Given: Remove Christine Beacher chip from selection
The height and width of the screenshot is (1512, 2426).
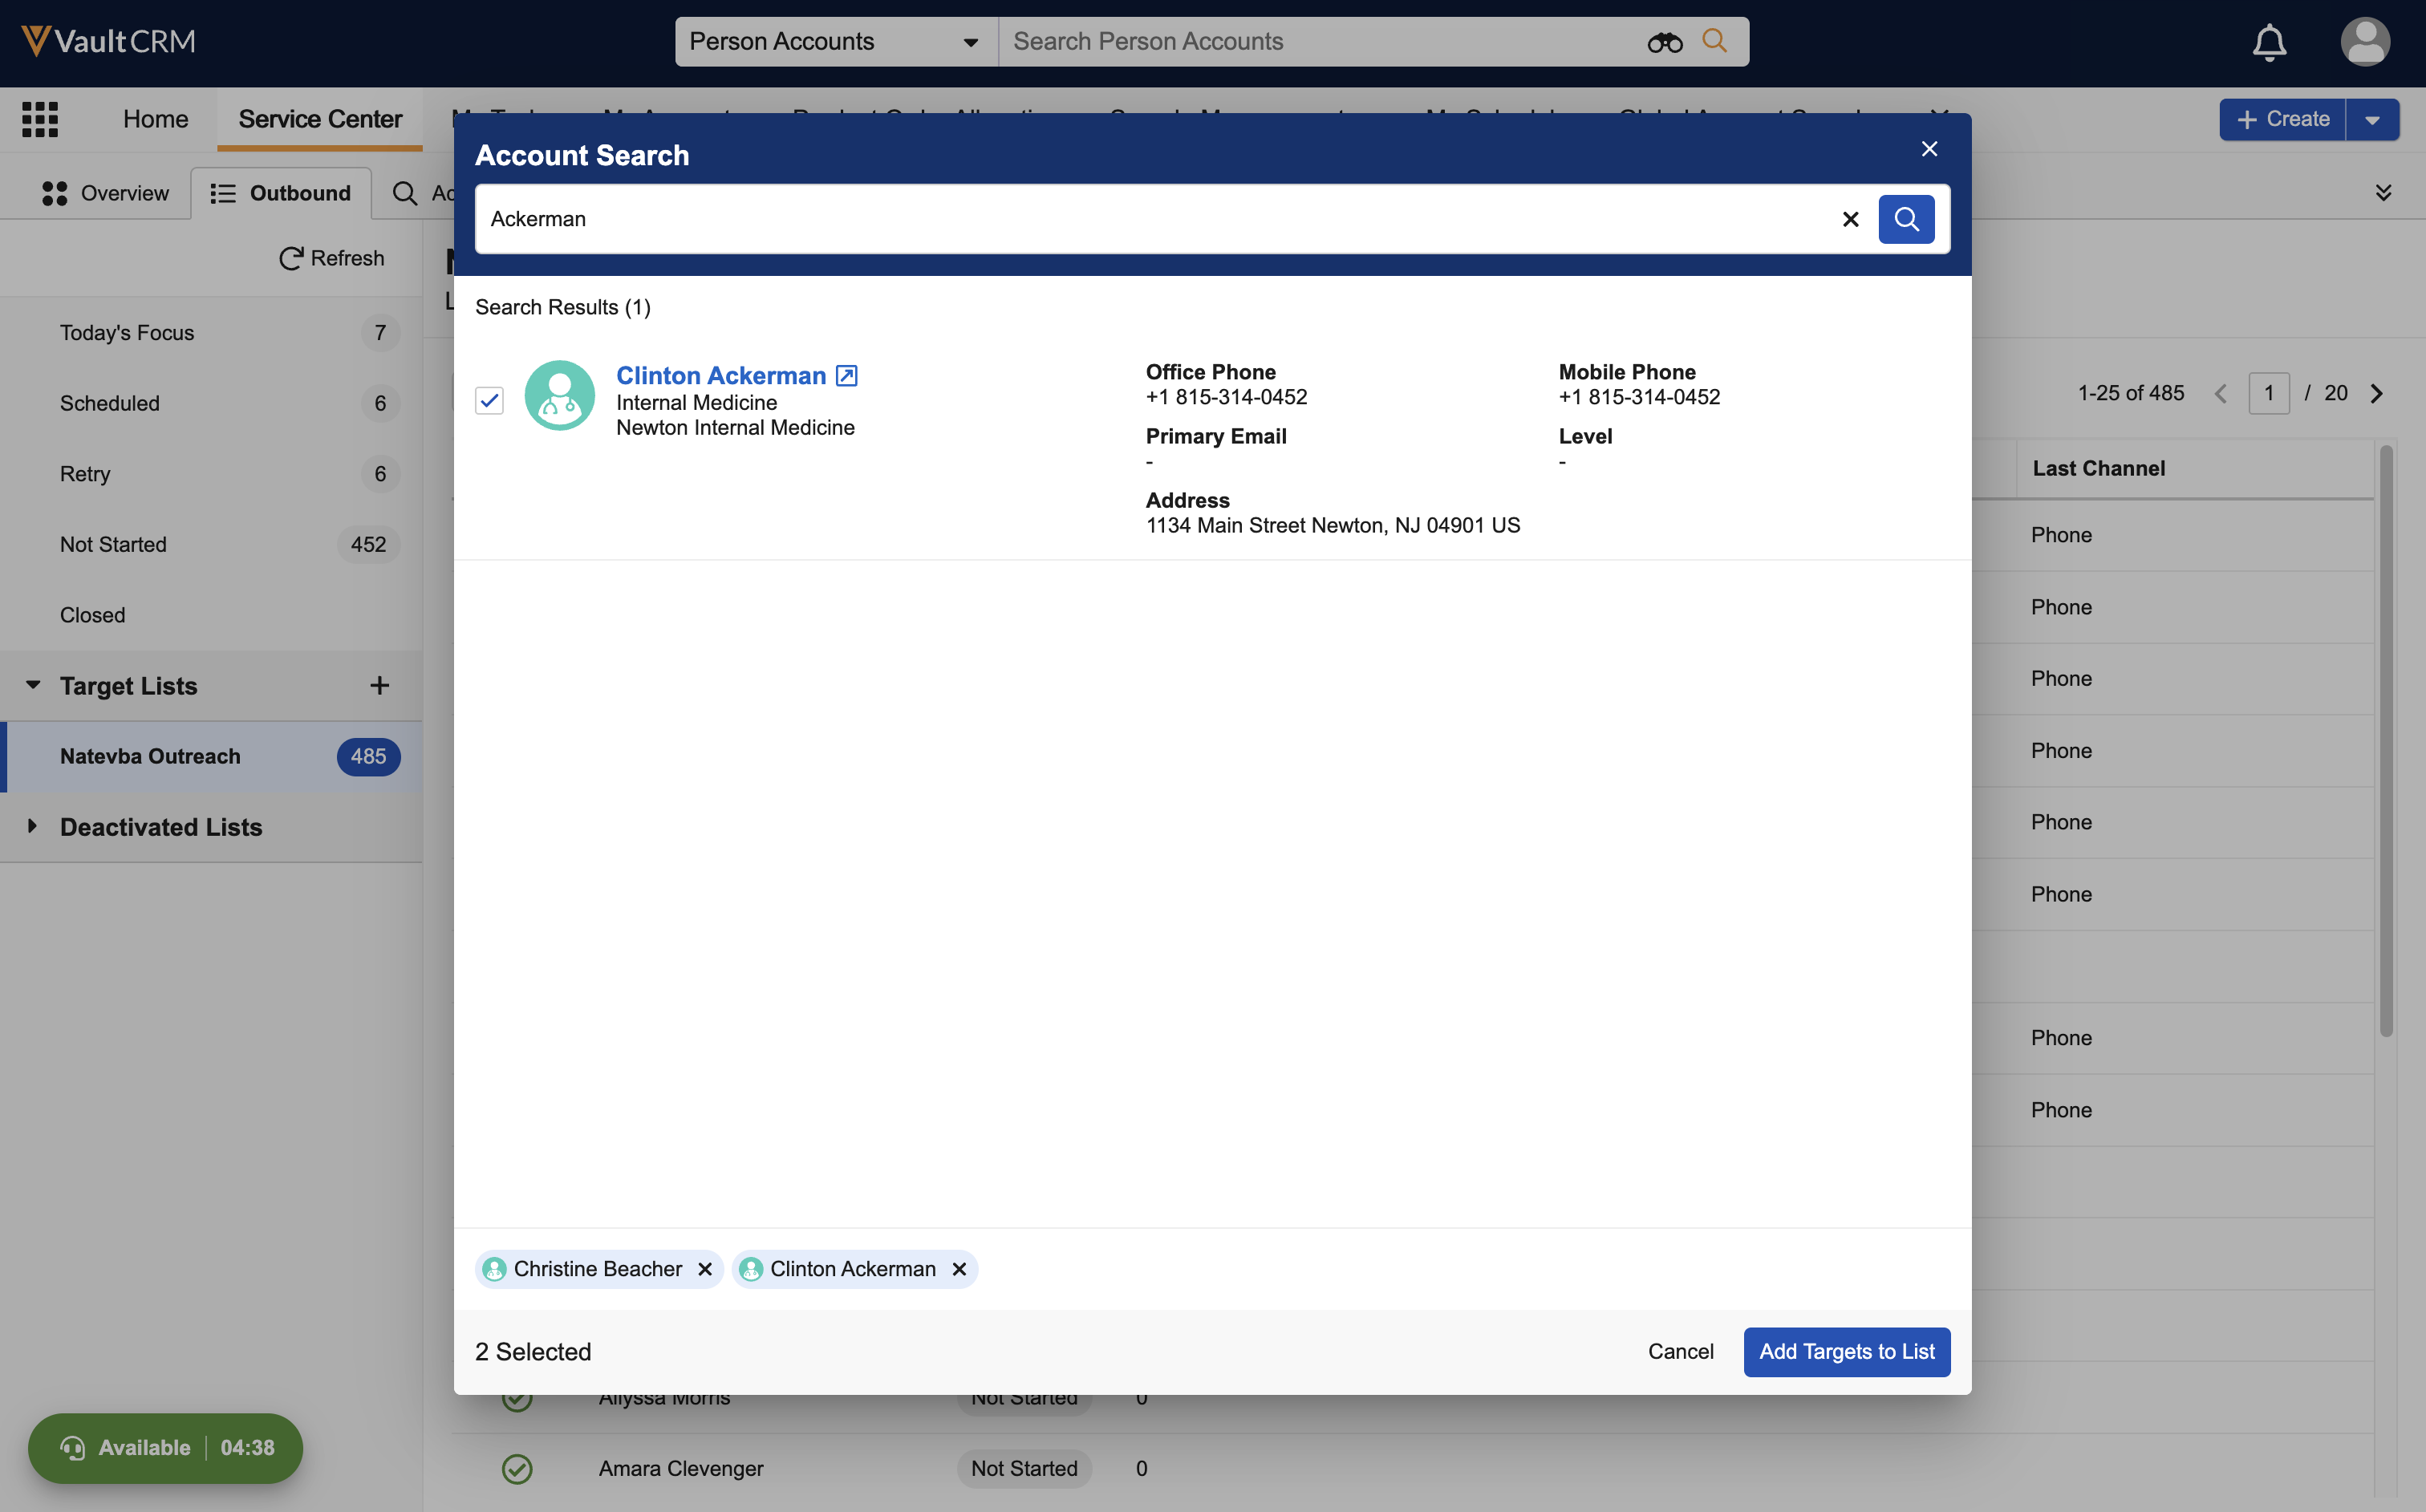Looking at the screenshot, I should tap(705, 1269).
